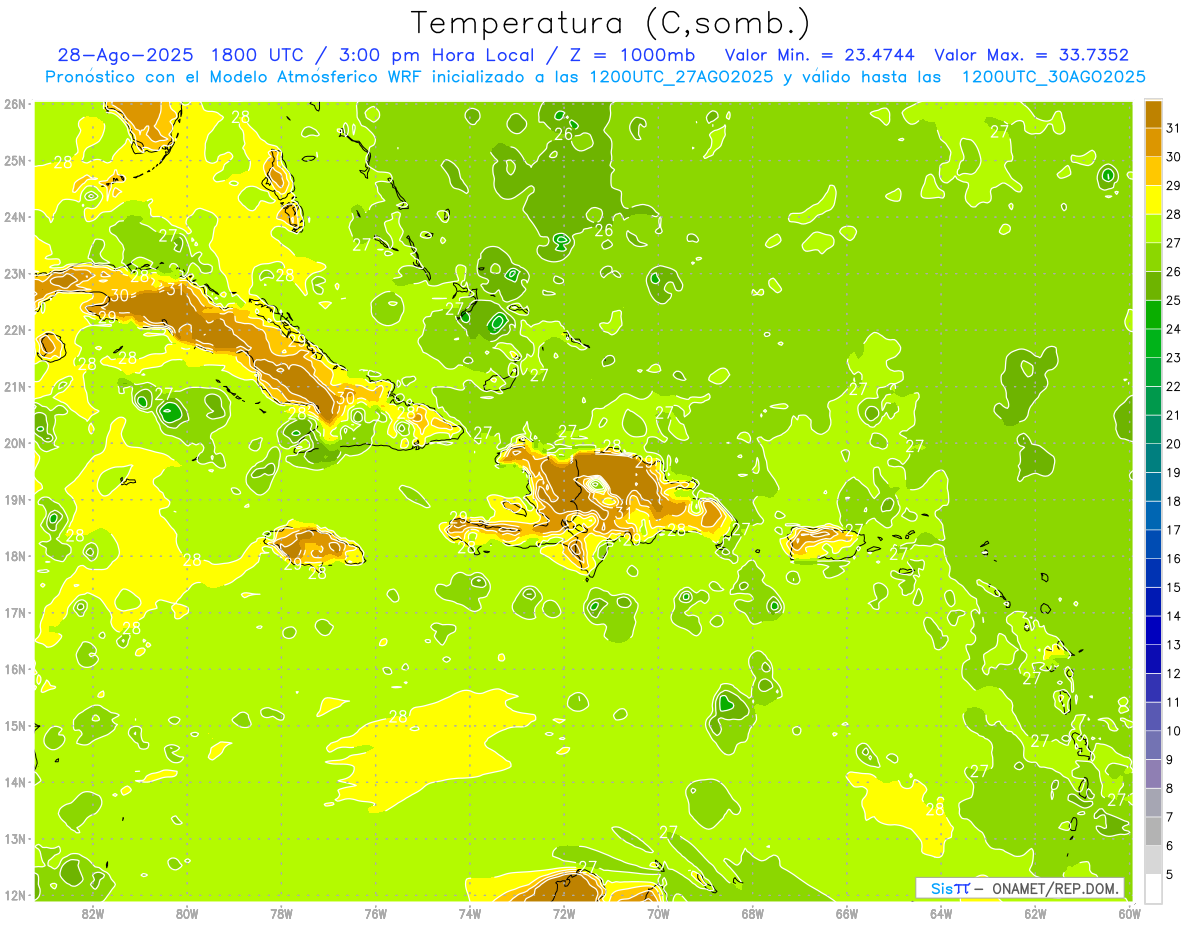This screenshot has width=1200, height=927.
Task: Click the legend value 10
Action: 1174,731
